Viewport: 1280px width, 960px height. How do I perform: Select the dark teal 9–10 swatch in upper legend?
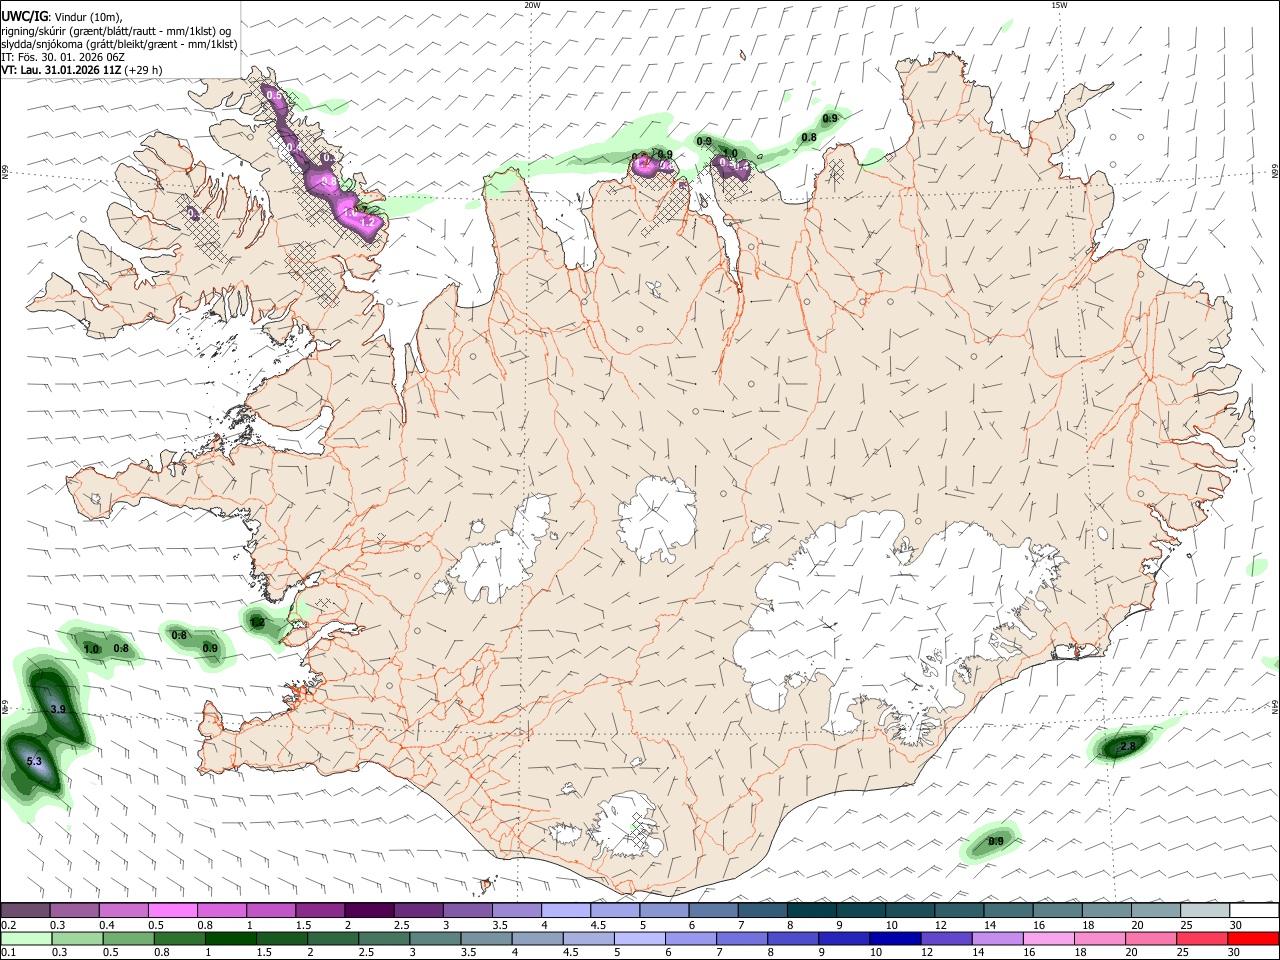coord(860,910)
